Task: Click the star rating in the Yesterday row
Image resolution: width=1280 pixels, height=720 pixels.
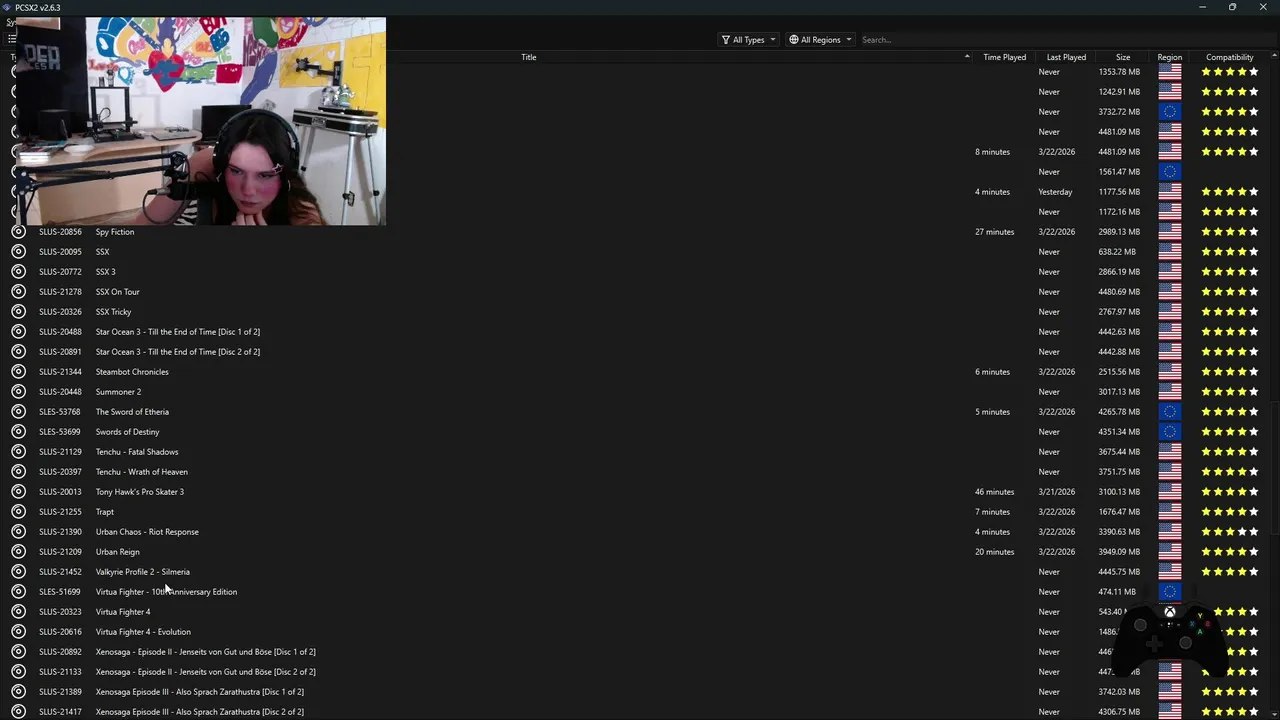Action: [1230, 191]
